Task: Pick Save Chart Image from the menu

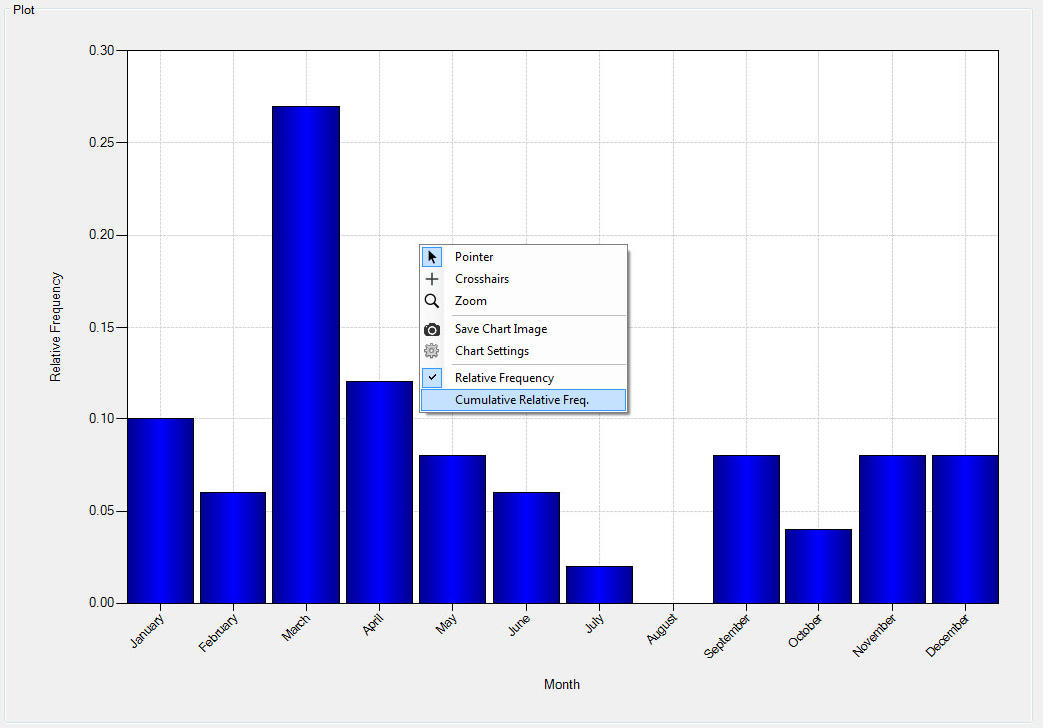Action: (500, 328)
